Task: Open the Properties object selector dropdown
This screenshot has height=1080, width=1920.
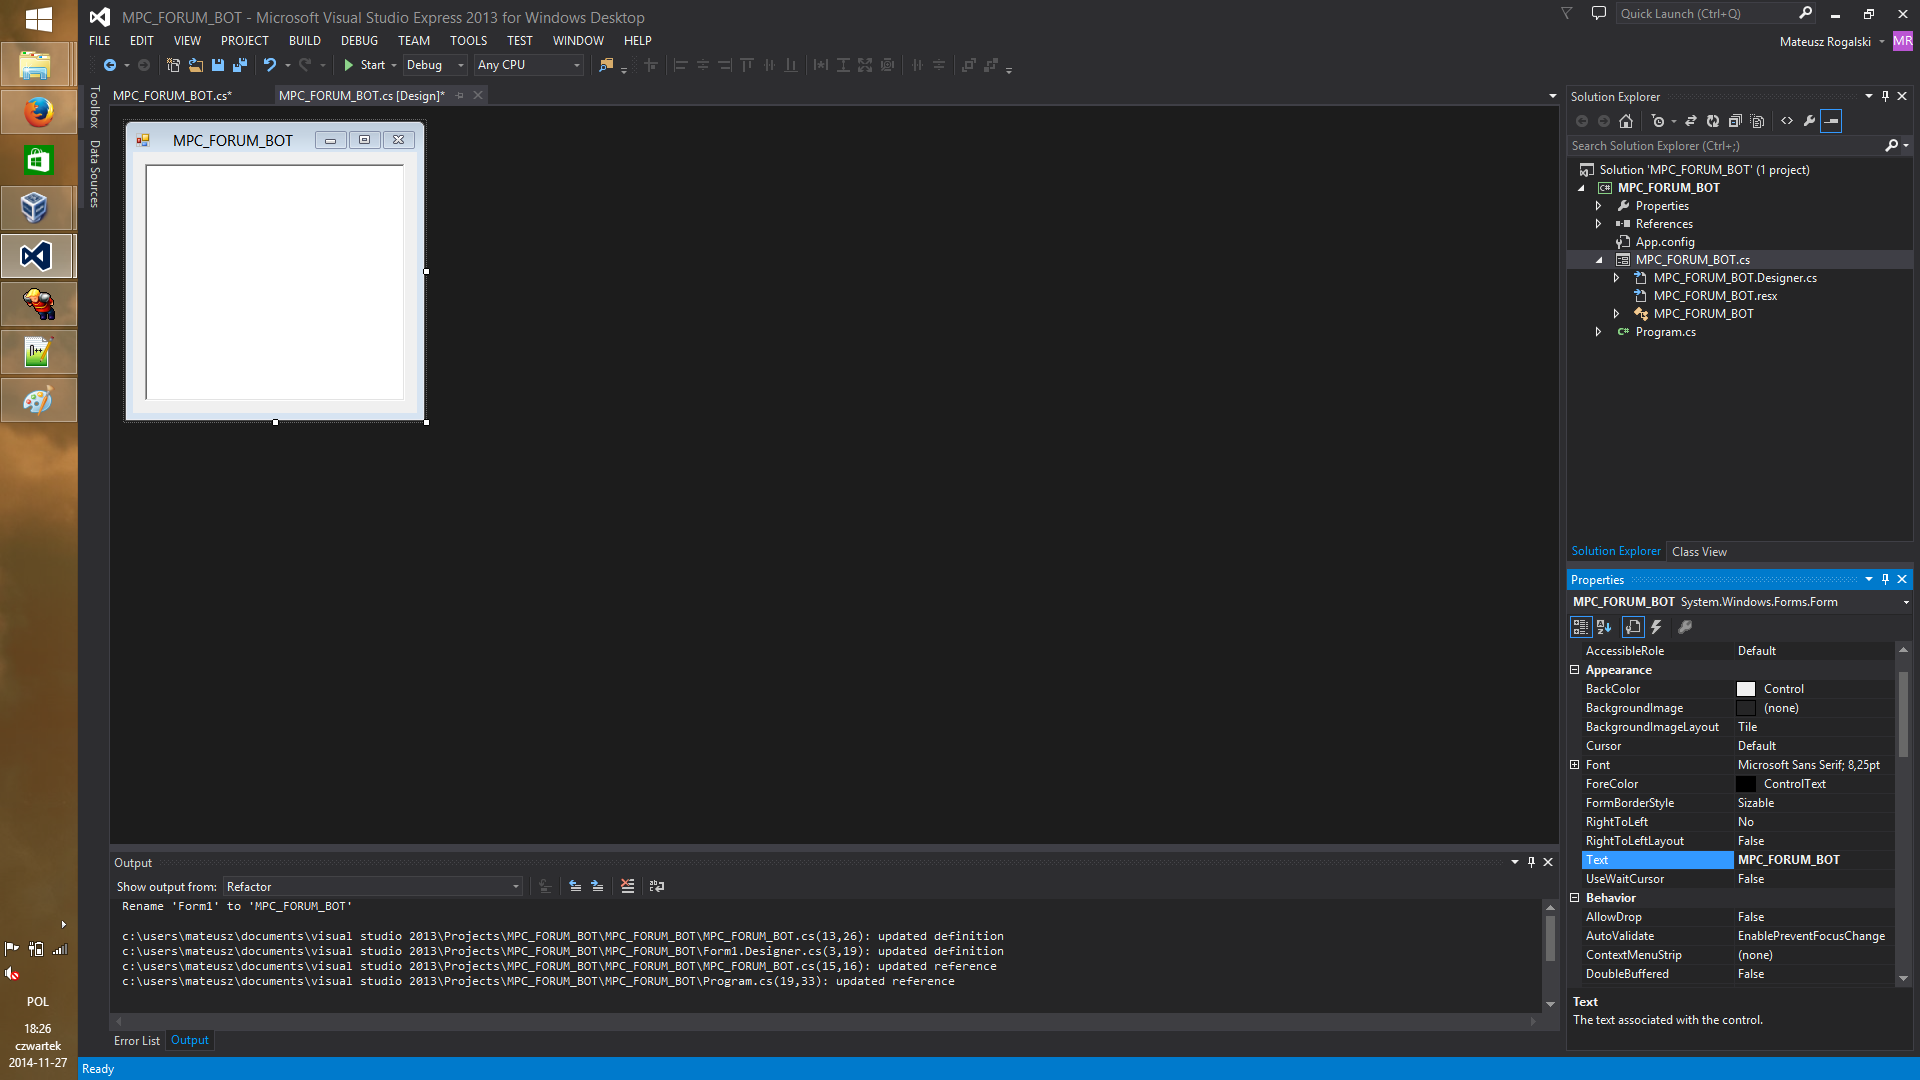Action: click(x=1906, y=602)
